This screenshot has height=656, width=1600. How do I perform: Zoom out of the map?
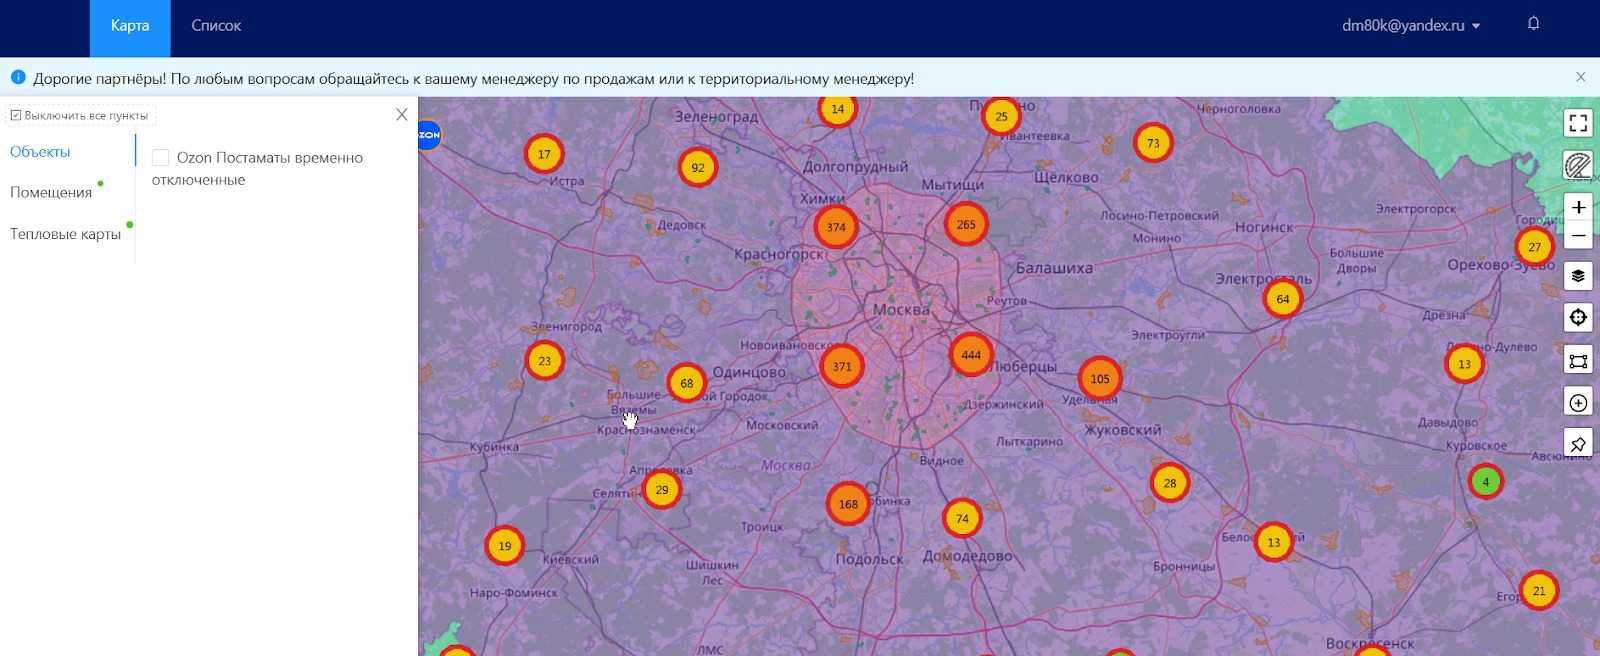tap(1578, 237)
